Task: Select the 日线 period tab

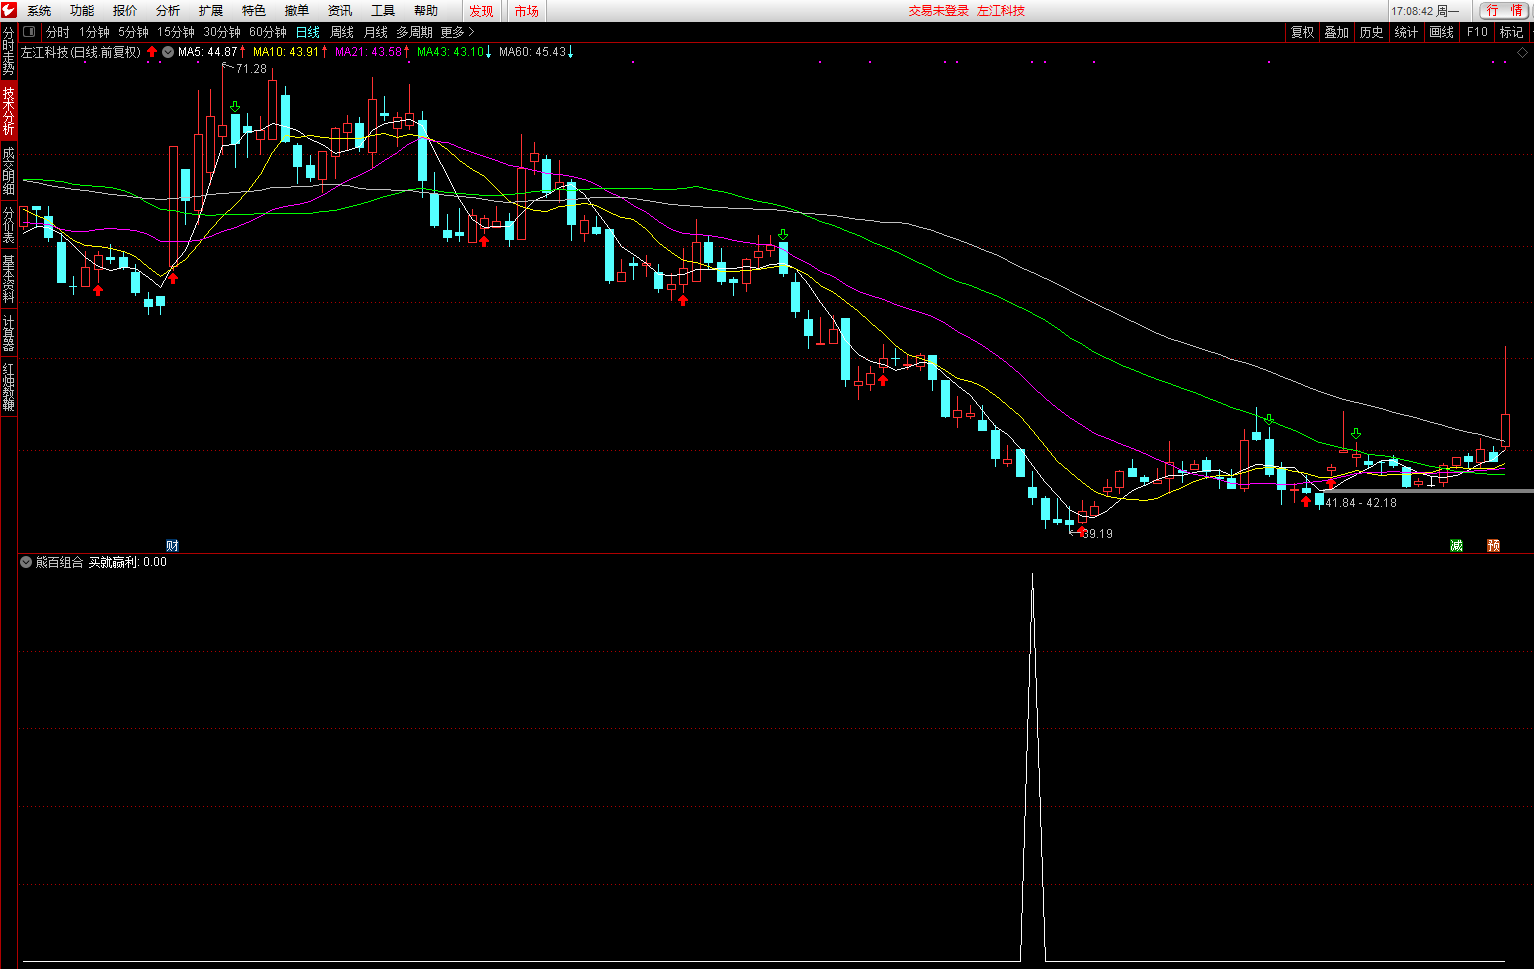Action: pyautogui.click(x=308, y=32)
